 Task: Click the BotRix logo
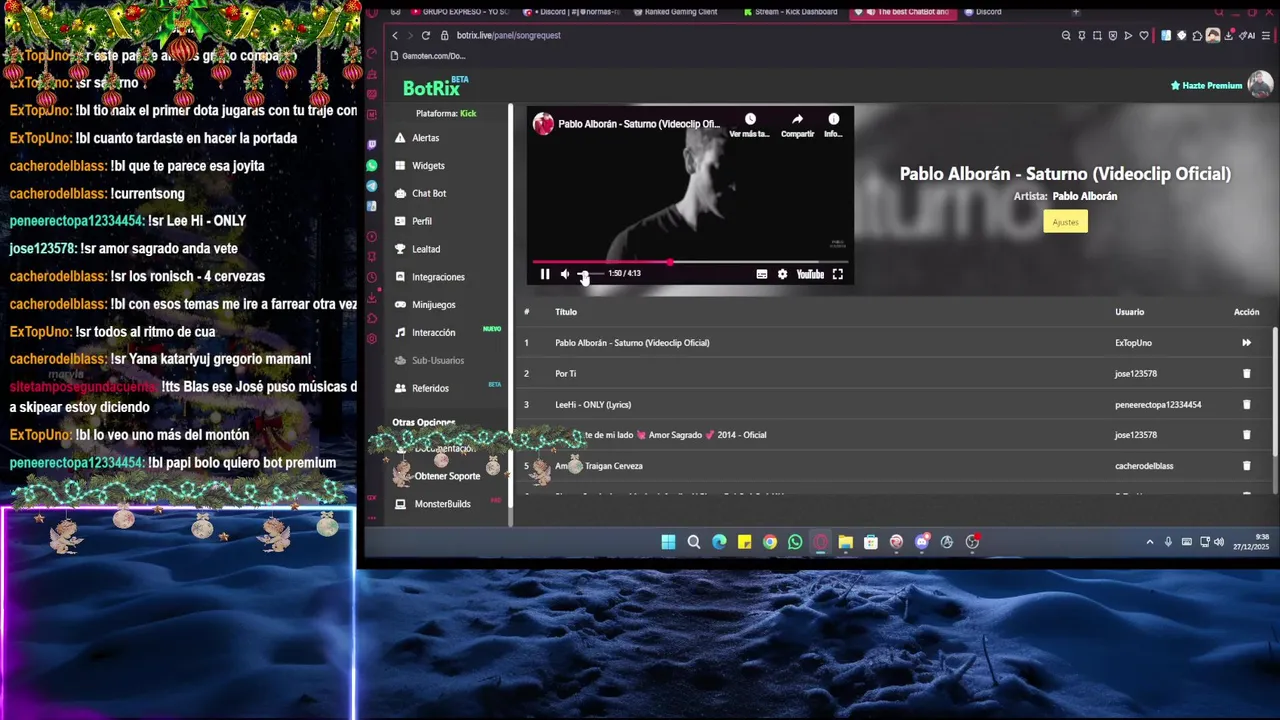tap(436, 87)
